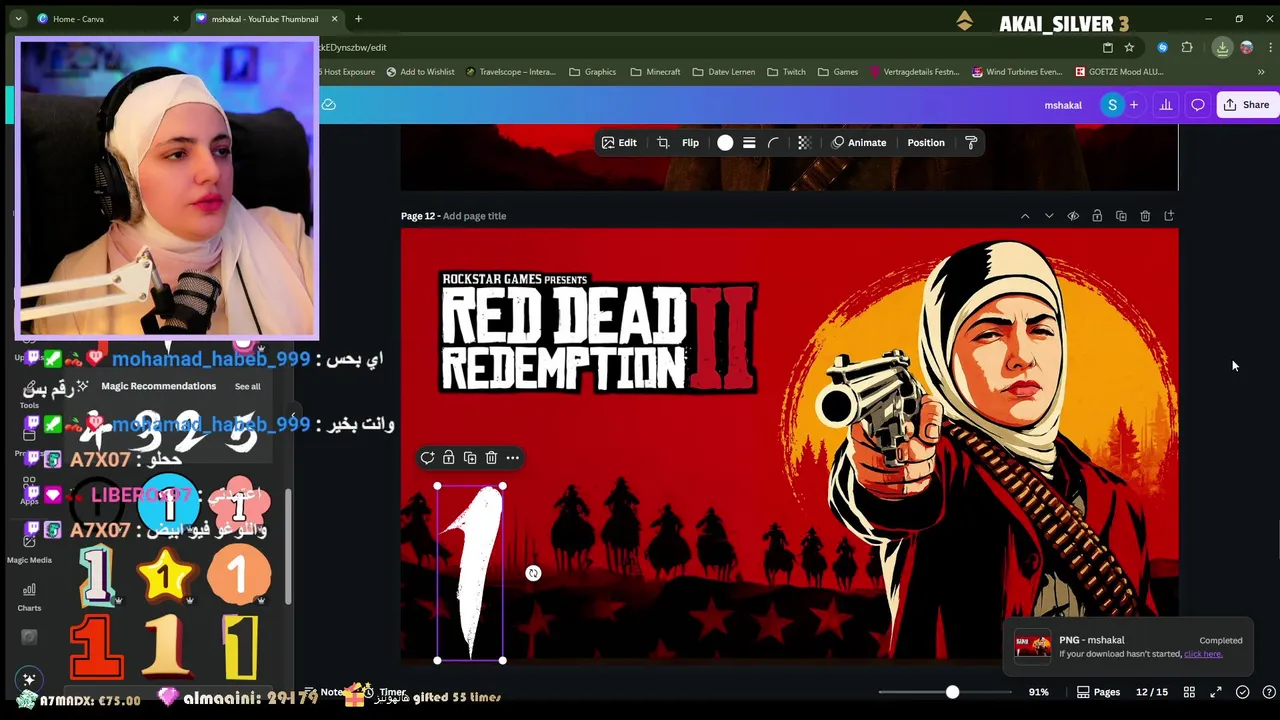Select the red block number 1 graphic
This screenshot has height=720, width=1280.
point(97,648)
